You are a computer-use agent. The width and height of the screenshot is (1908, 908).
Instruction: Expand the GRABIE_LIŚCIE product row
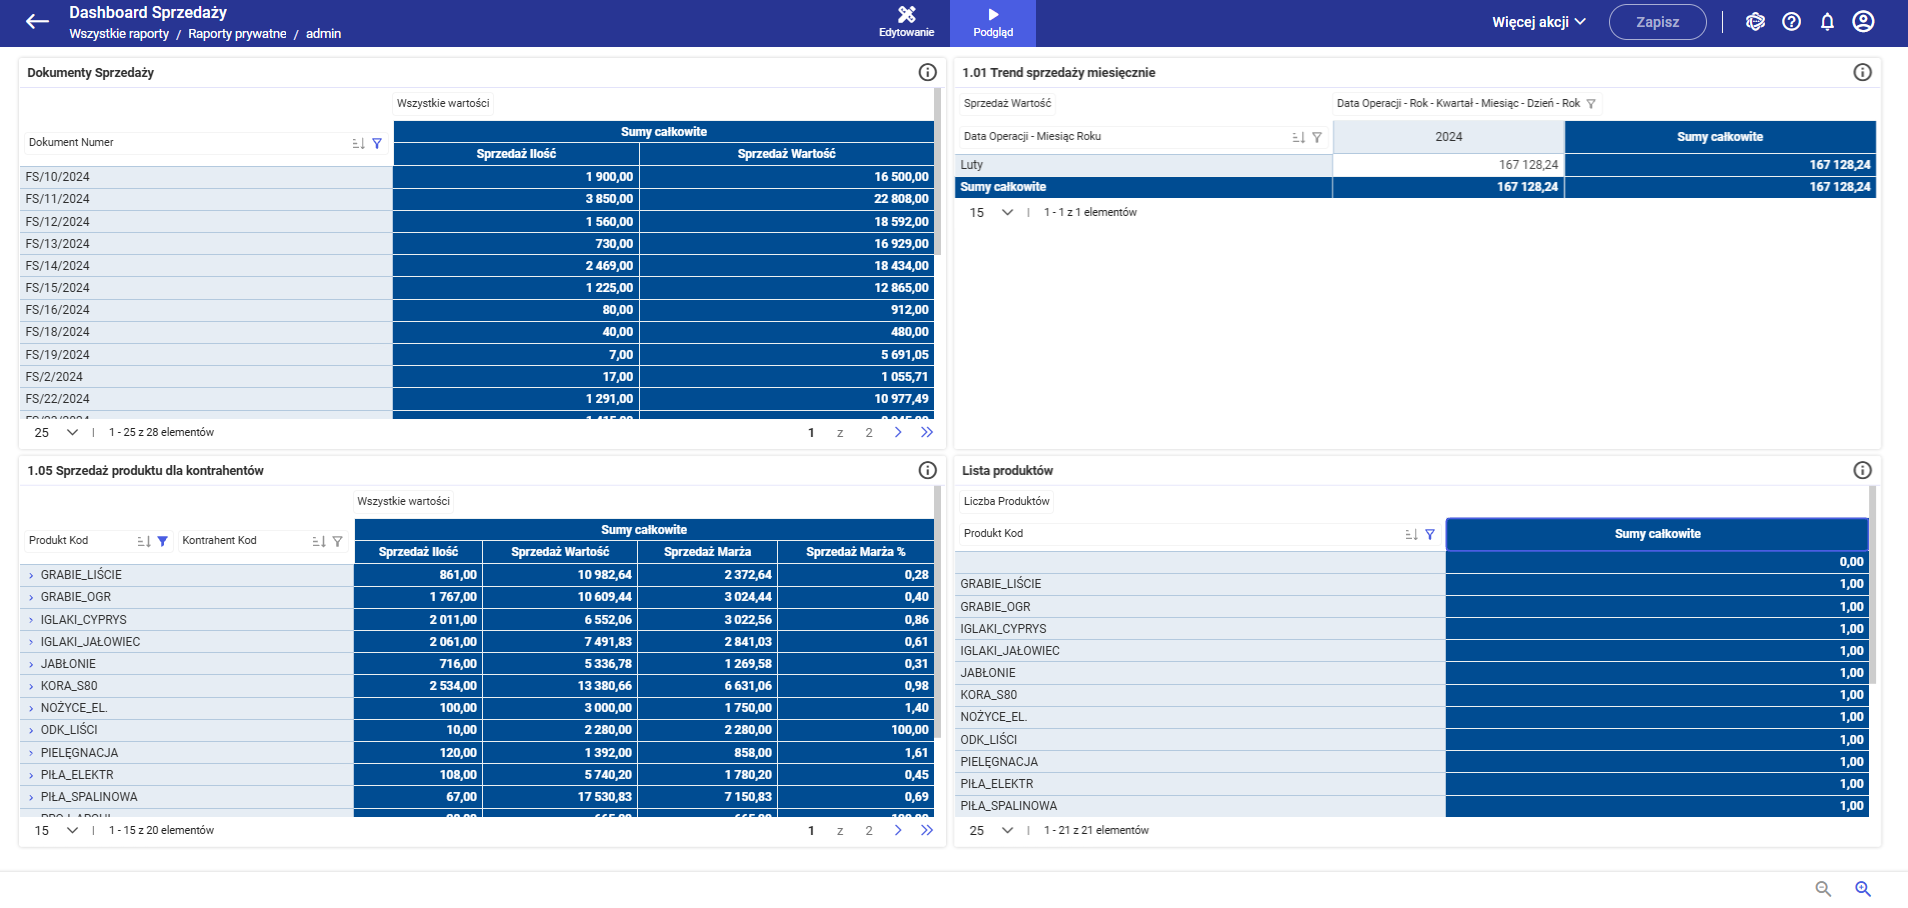(31, 575)
